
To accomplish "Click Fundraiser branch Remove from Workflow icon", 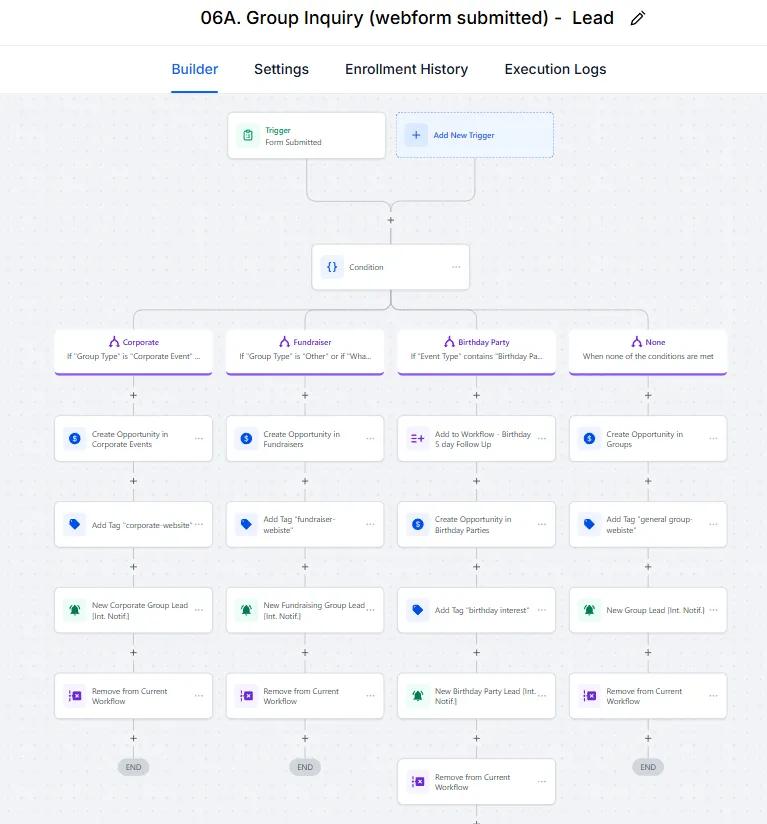I will 246,696.
